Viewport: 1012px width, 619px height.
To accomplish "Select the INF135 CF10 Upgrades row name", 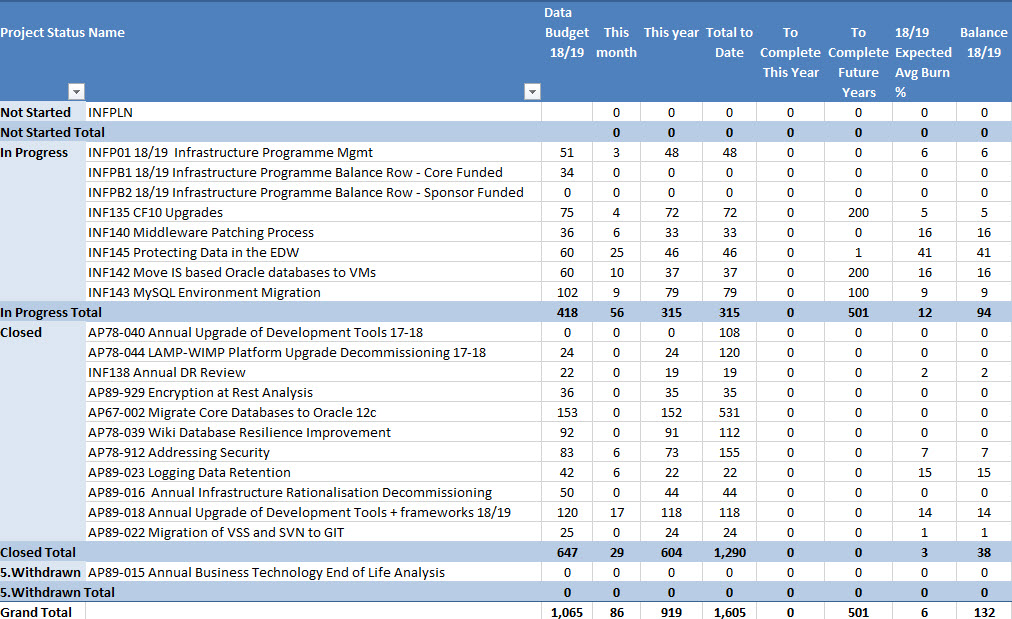I will pyautogui.click(x=156, y=212).
